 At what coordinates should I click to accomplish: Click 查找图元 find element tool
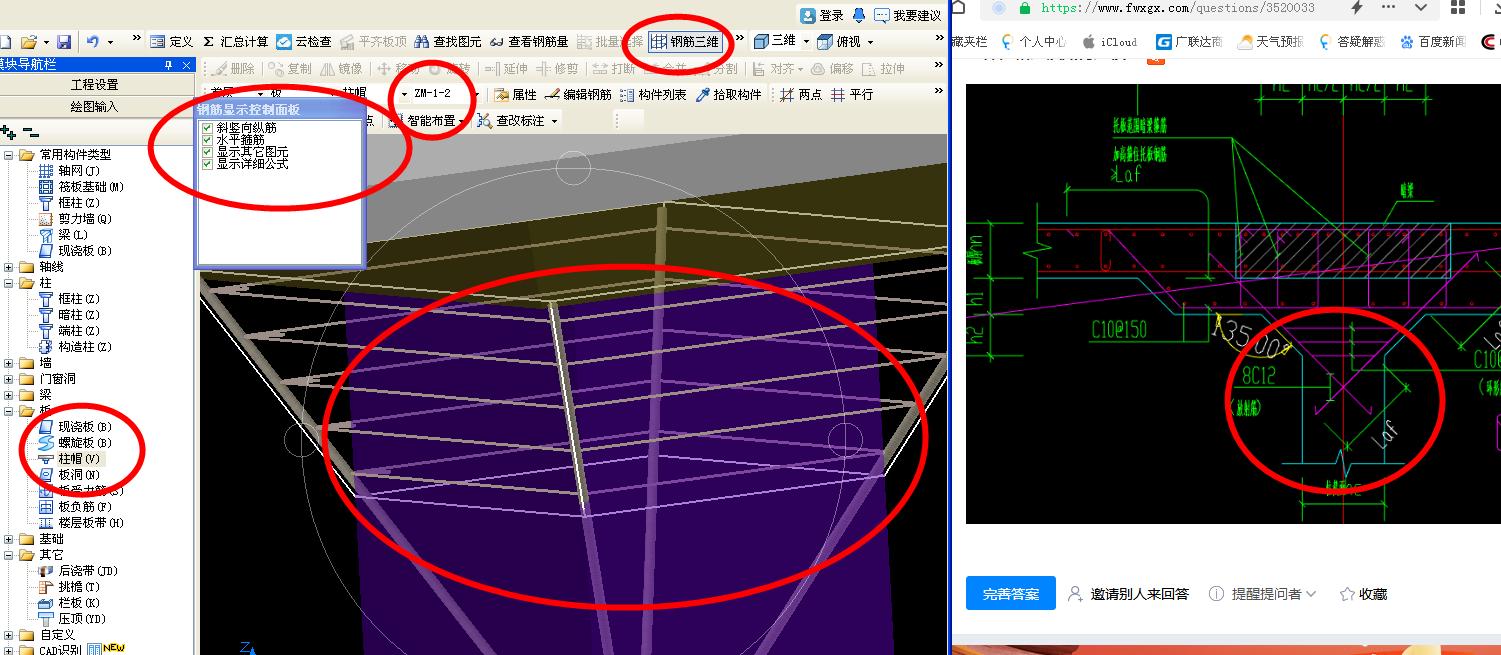(447, 42)
